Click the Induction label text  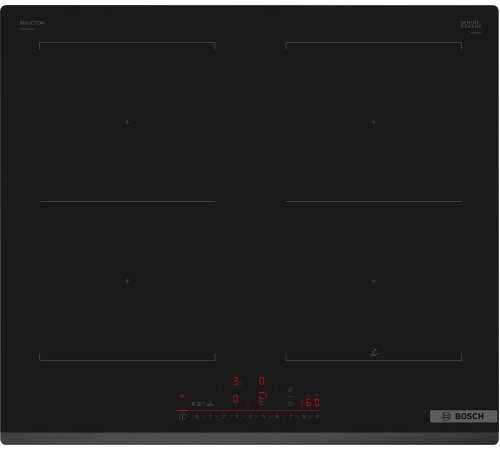click(x=32, y=23)
